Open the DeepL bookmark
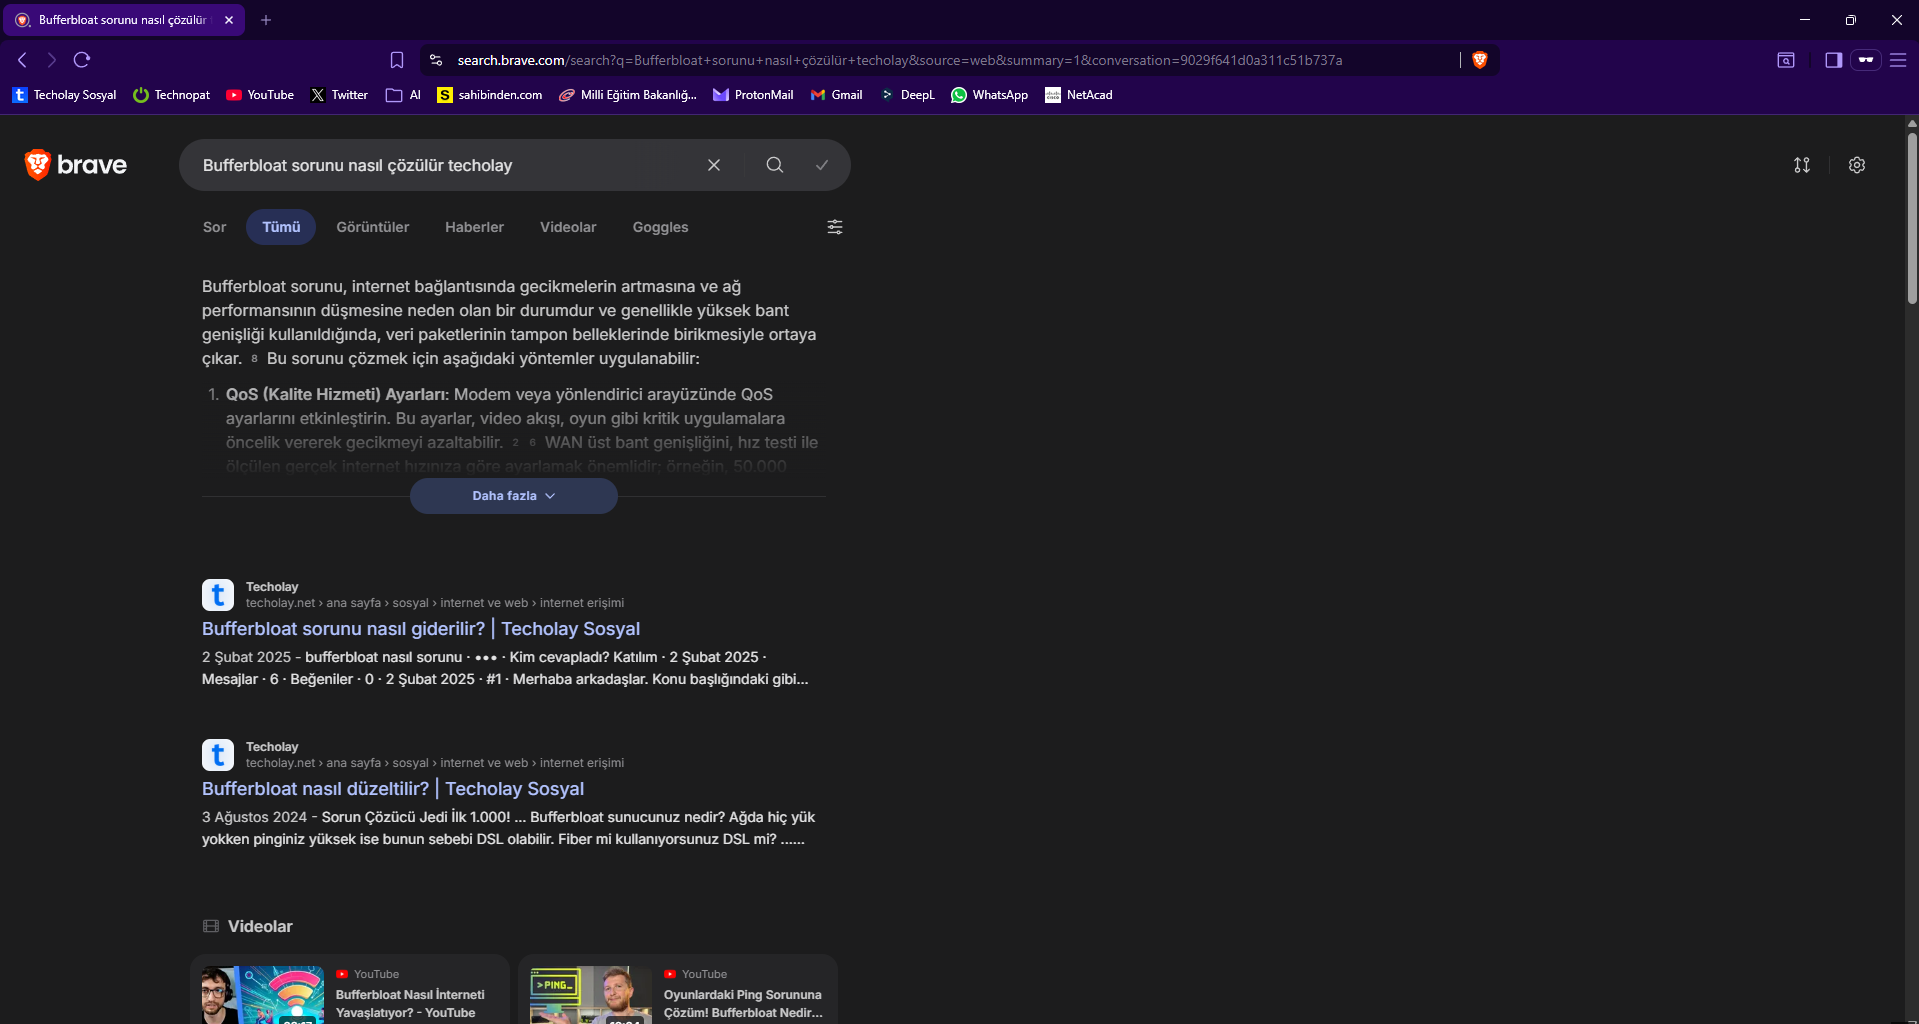 point(907,95)
